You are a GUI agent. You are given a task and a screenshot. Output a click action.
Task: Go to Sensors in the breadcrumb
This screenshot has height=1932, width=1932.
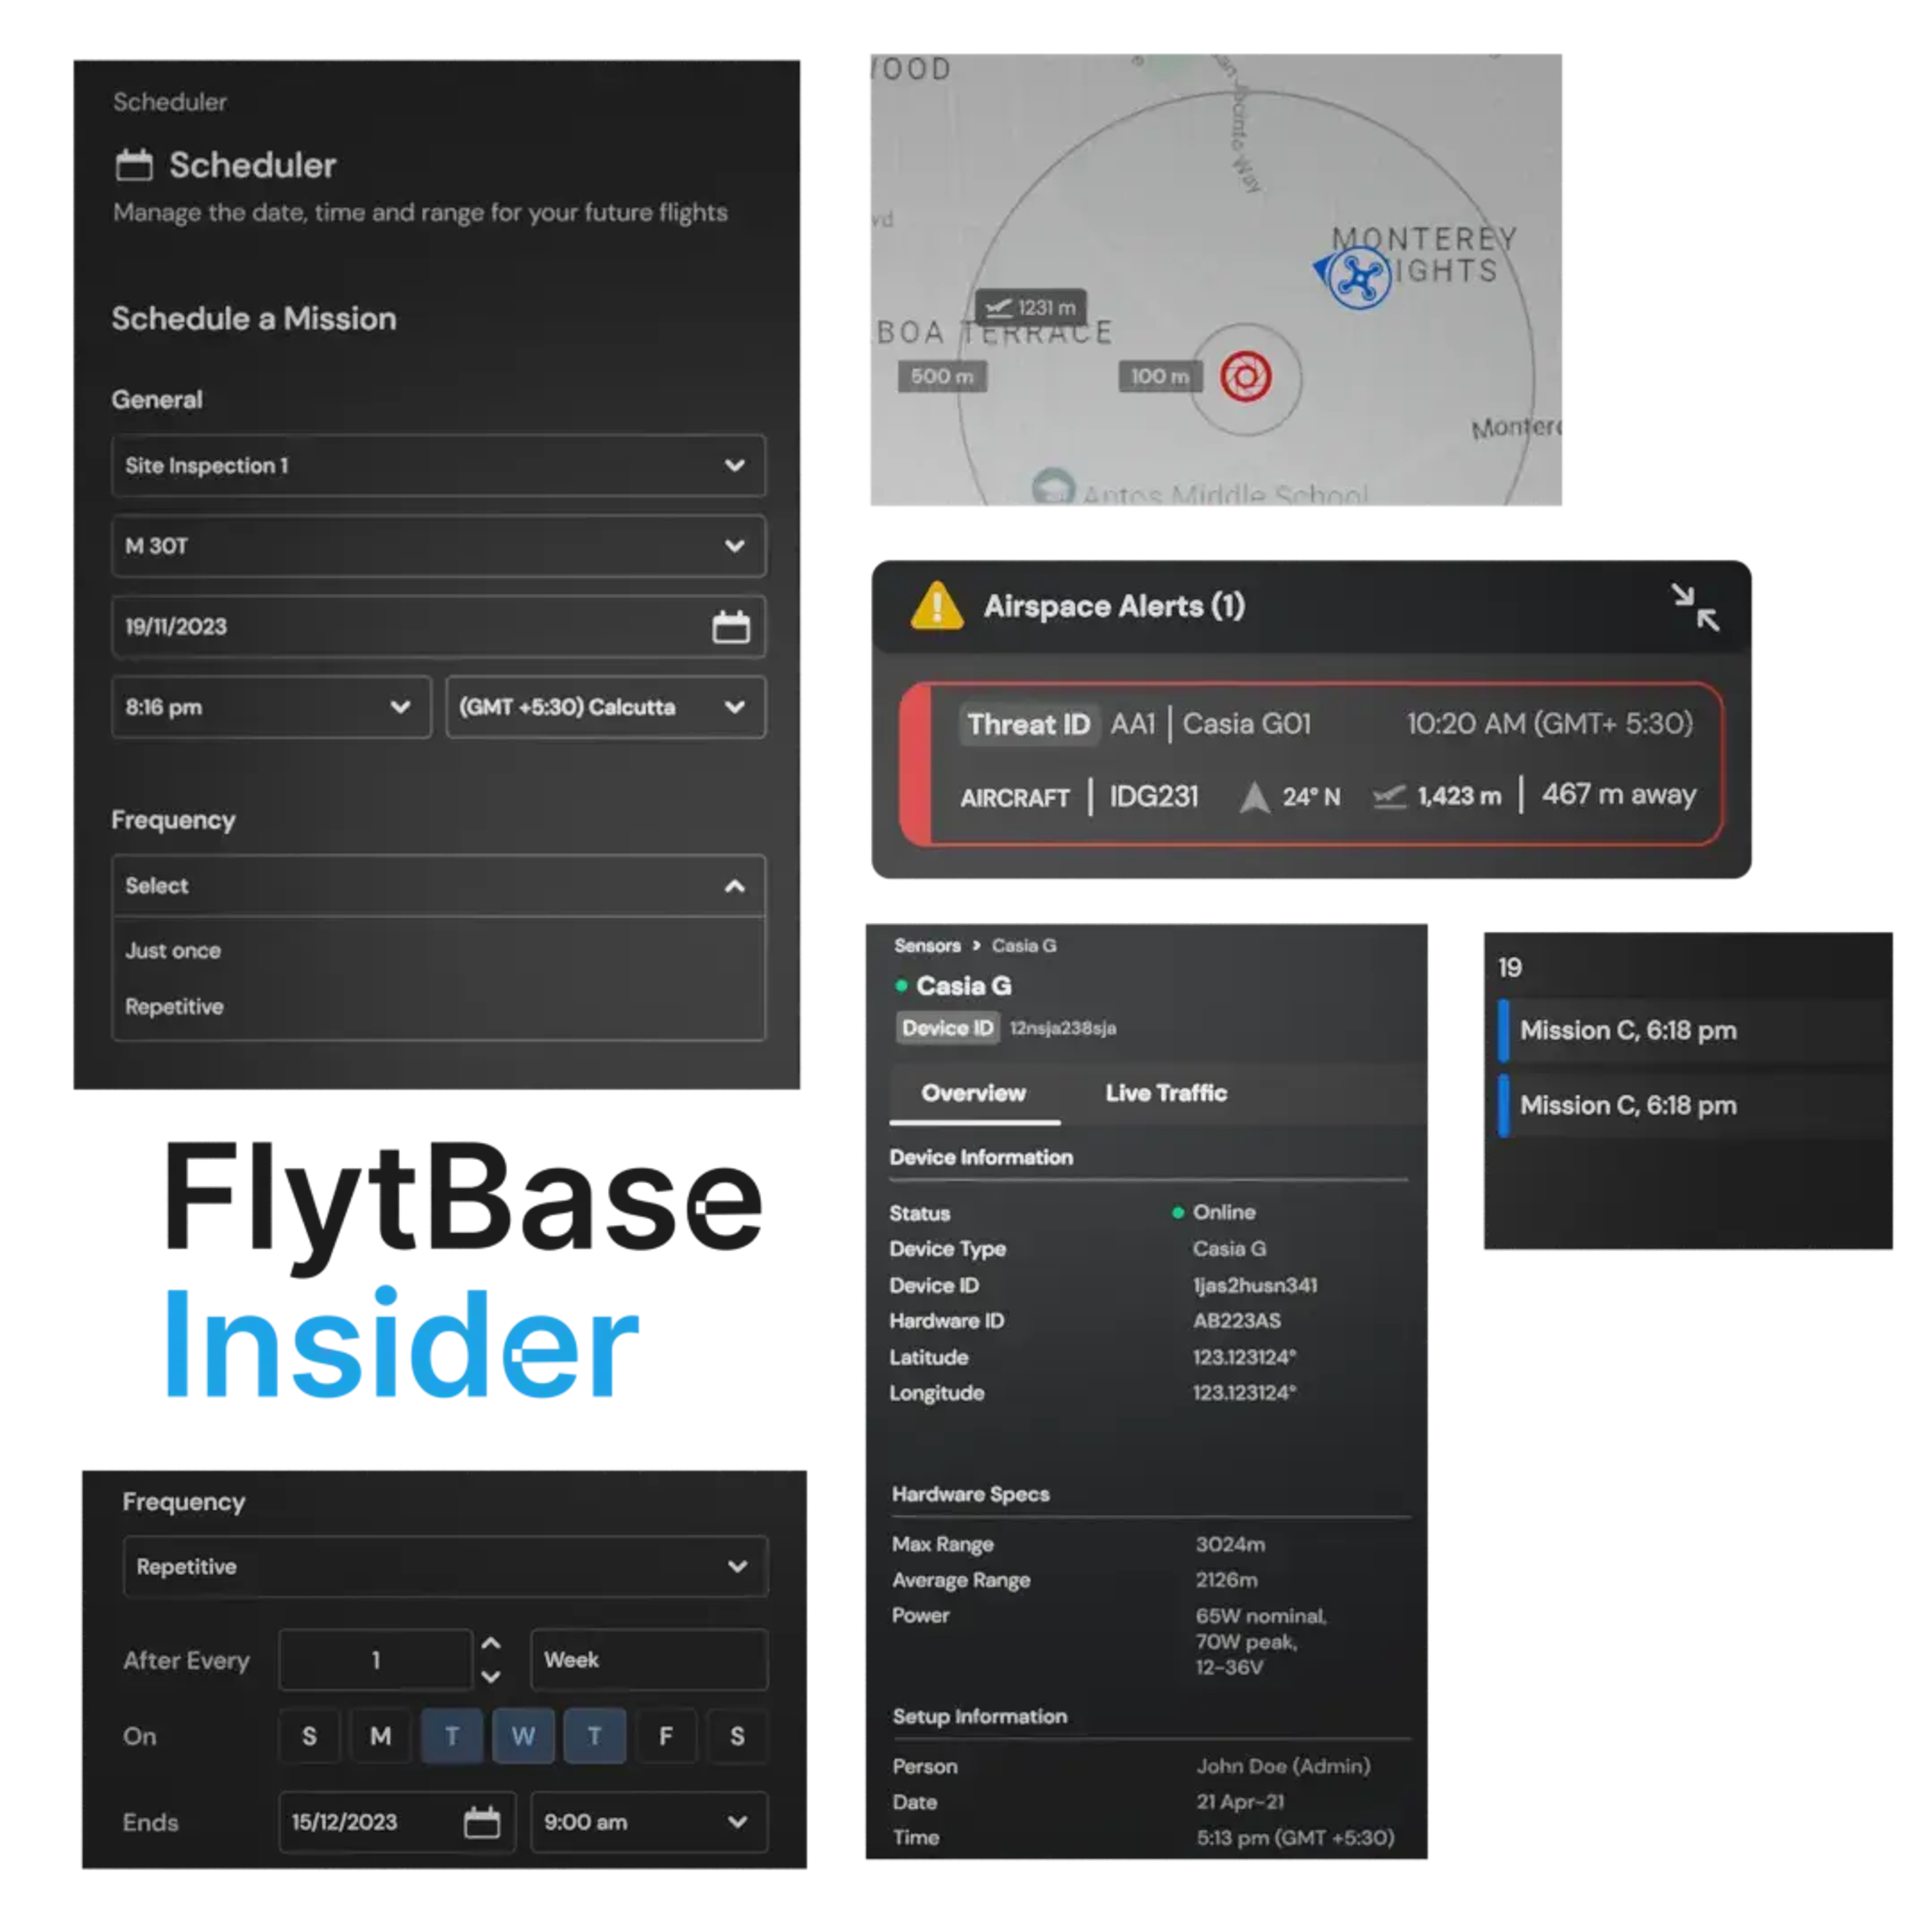pyautogui.click(x=927, y=946)
